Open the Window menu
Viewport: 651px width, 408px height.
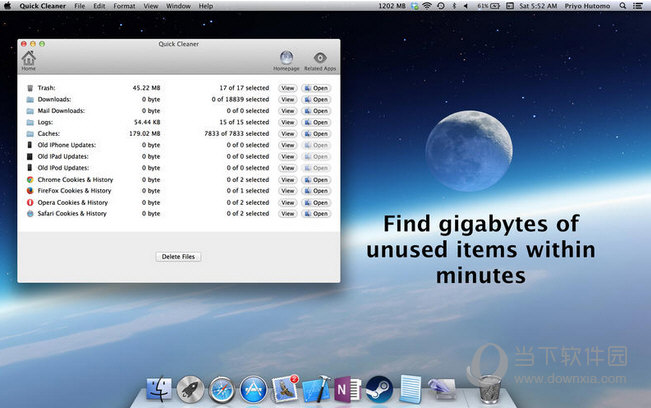pos(178,6)
